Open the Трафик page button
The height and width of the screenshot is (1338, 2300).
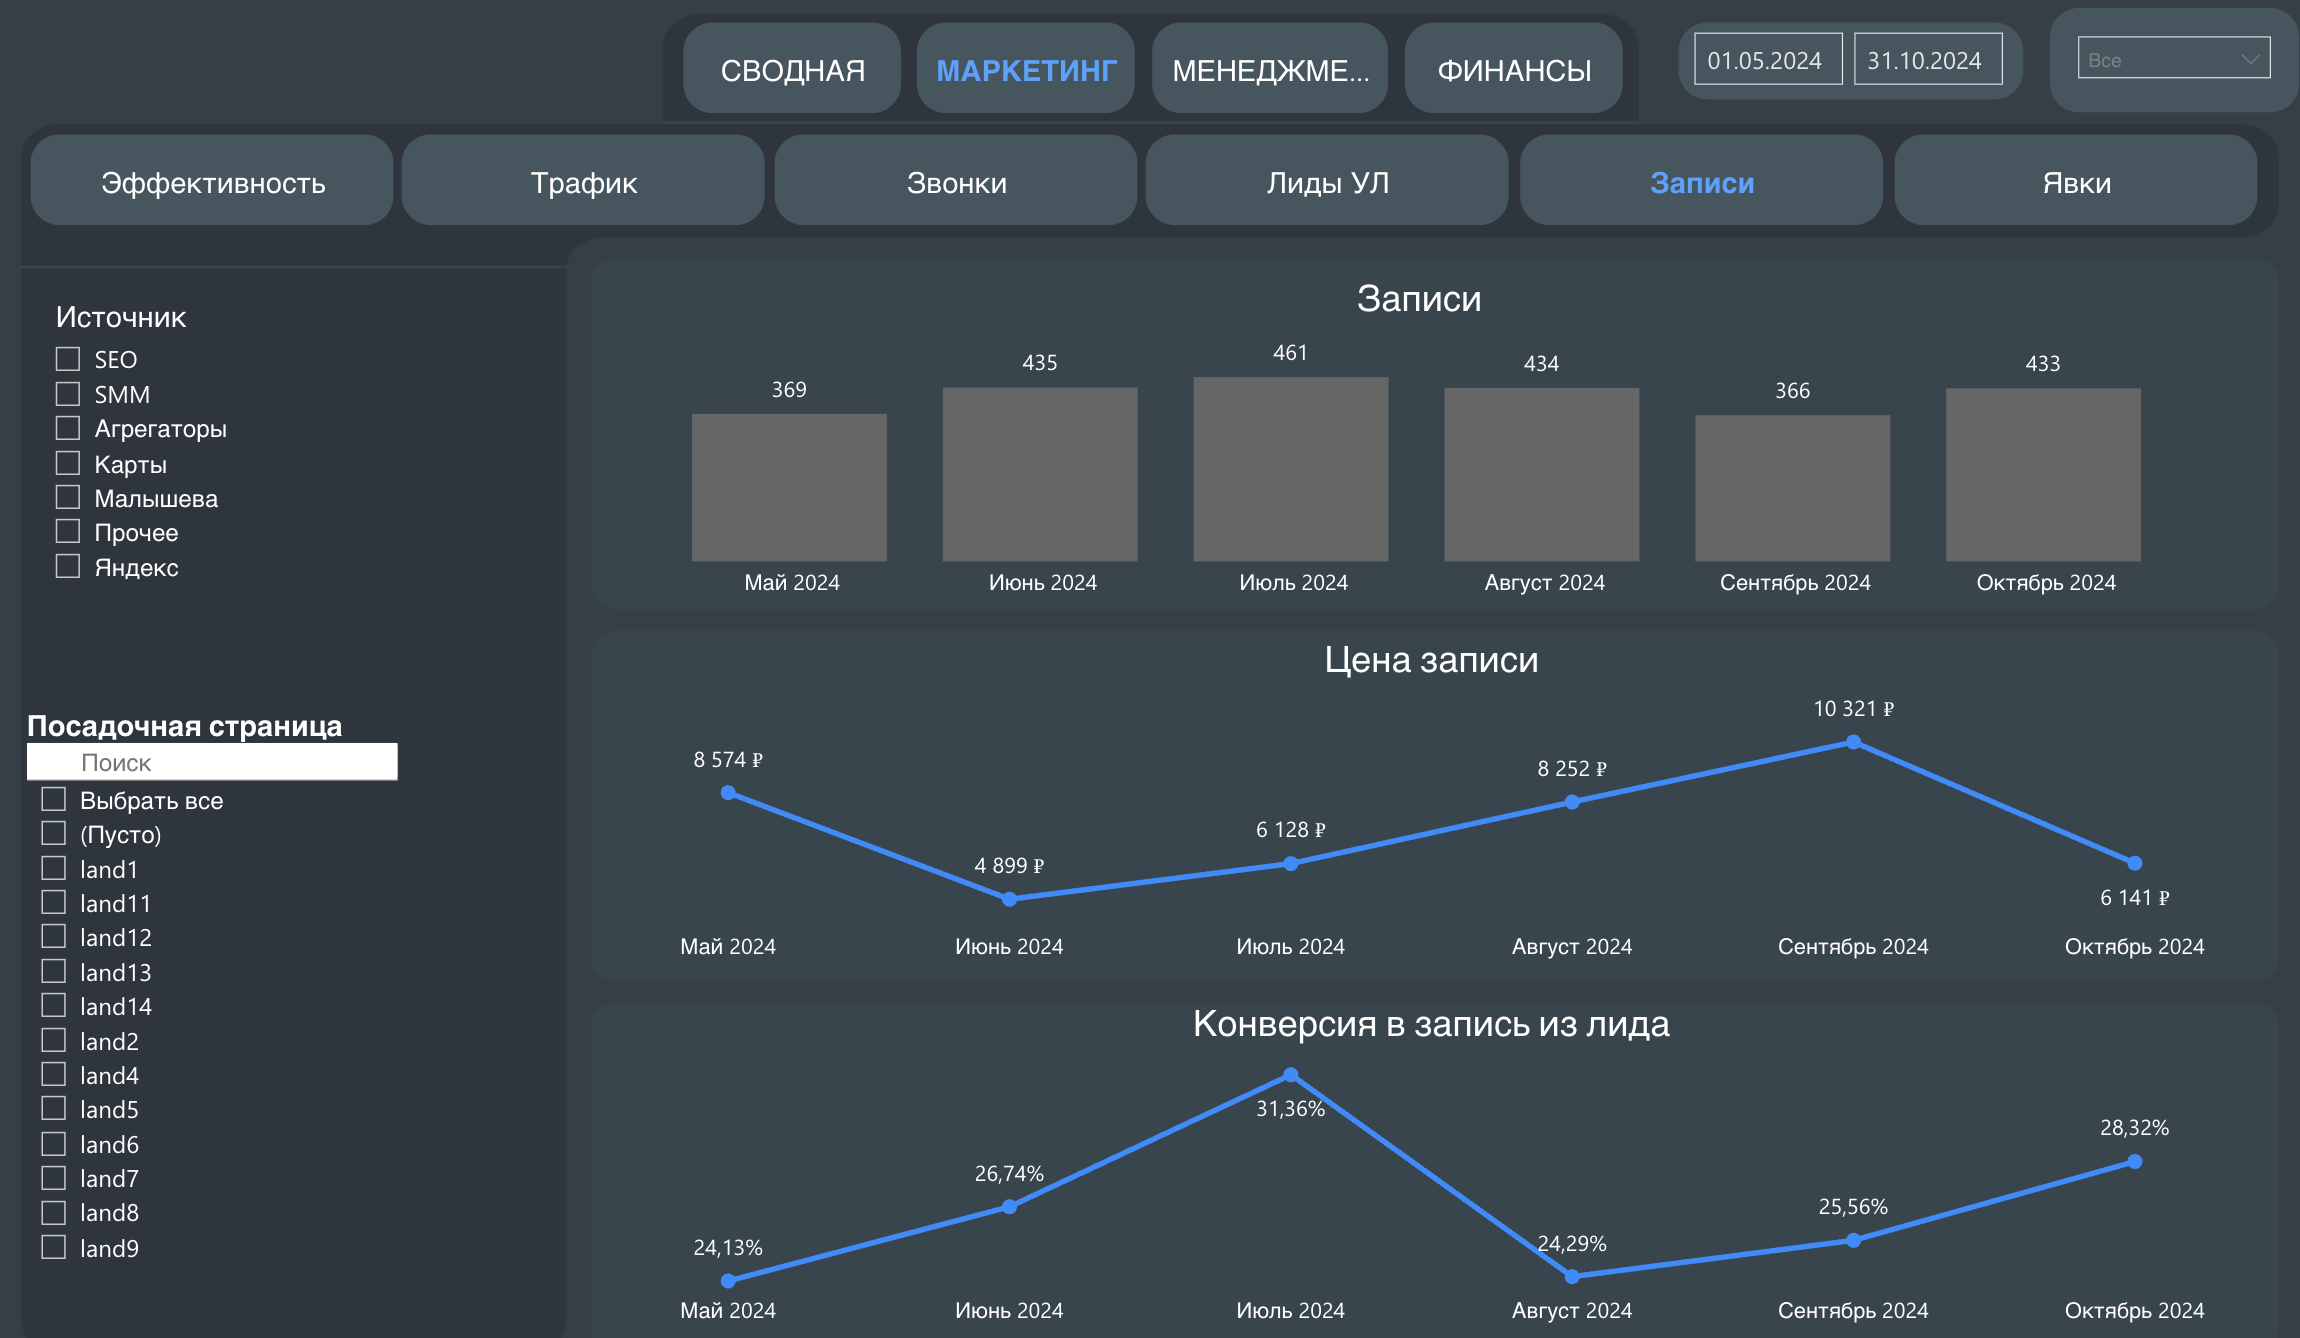coord(583,182)
